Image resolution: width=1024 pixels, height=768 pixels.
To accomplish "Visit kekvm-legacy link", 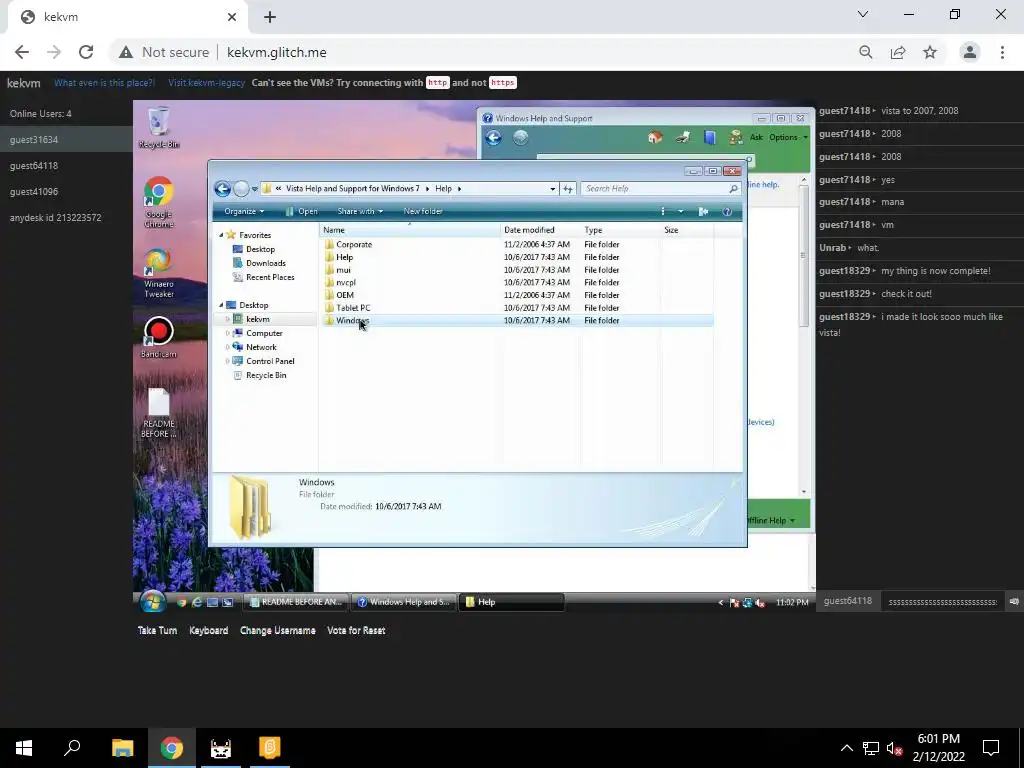I will point(206,83).
